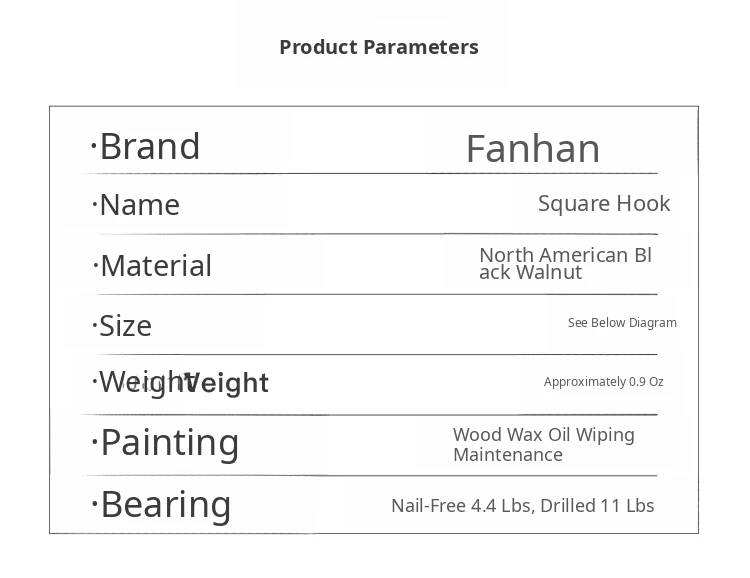Click the See Below Diagram text
This screenshot has height=578, width=750.
[622, 323]
